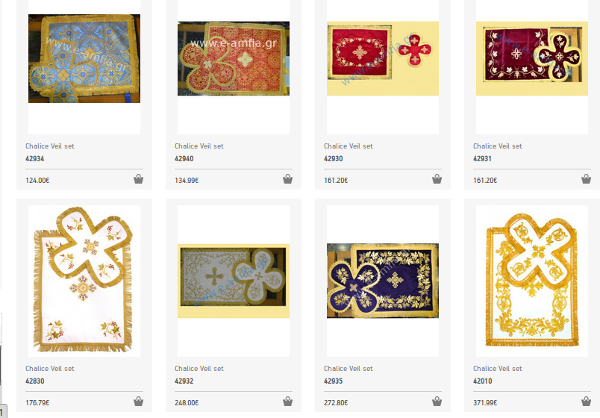This screenshot has width=600, height=418.
Task: Select product code 42935
Action: click(333, 381)
